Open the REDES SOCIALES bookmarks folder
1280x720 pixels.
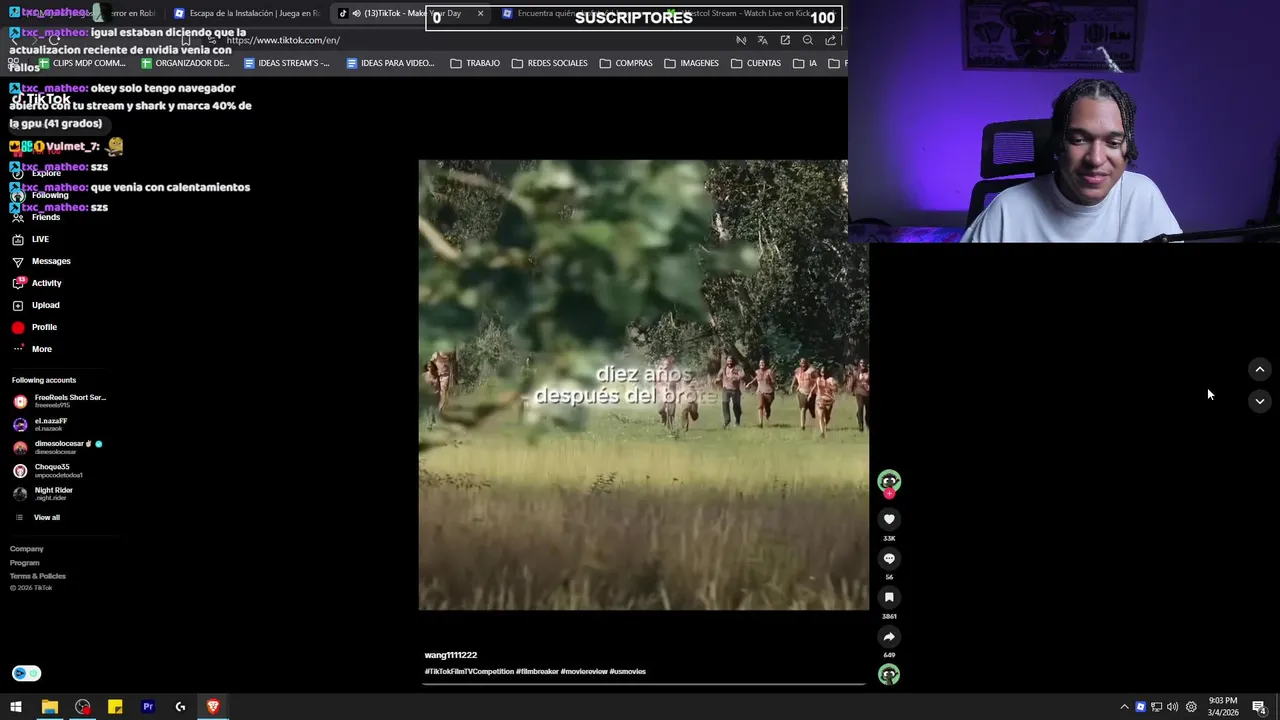point(550,63)
